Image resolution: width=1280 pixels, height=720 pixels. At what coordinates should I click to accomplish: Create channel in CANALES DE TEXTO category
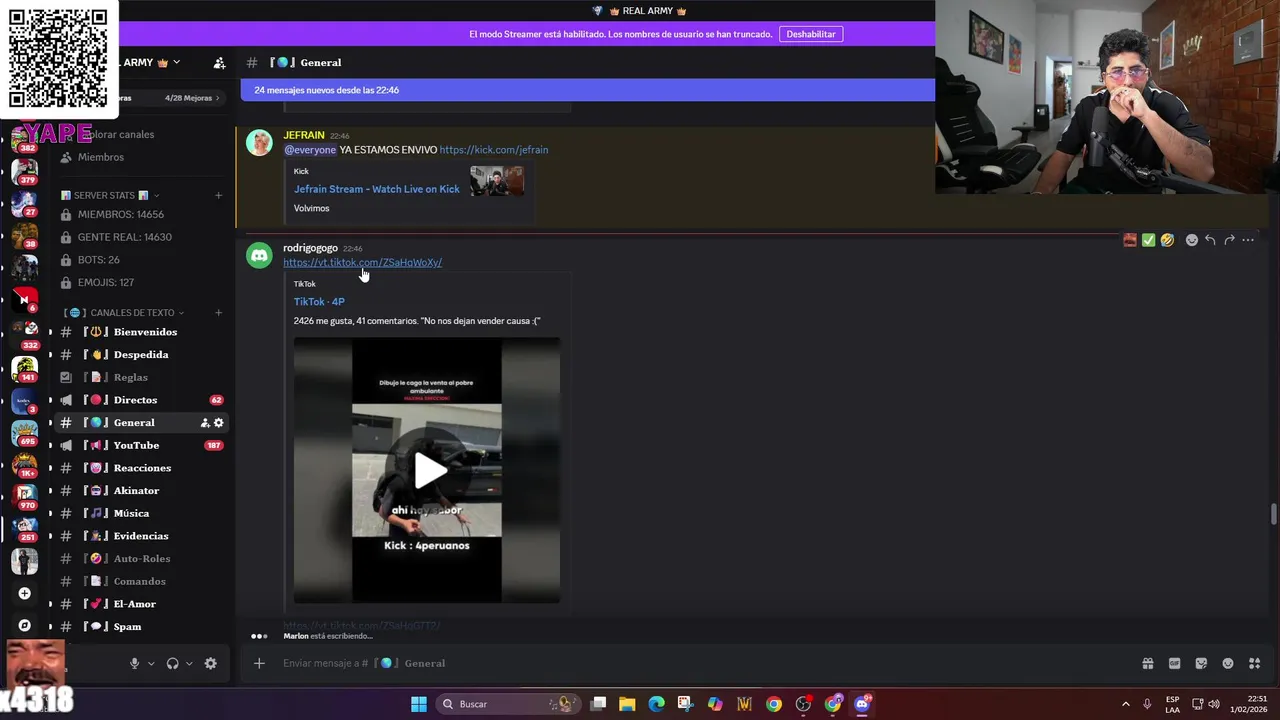[218, 313]
